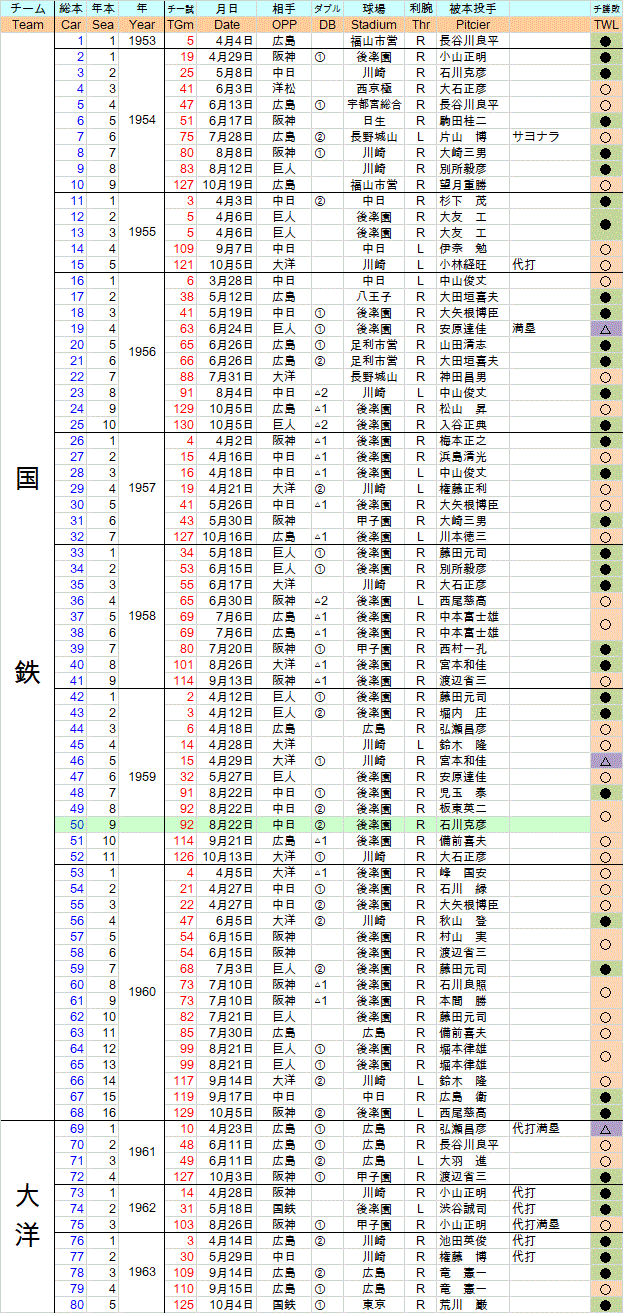Click the "Date" column header
Screen dimensions: 623x1313
tap(227, 25)
